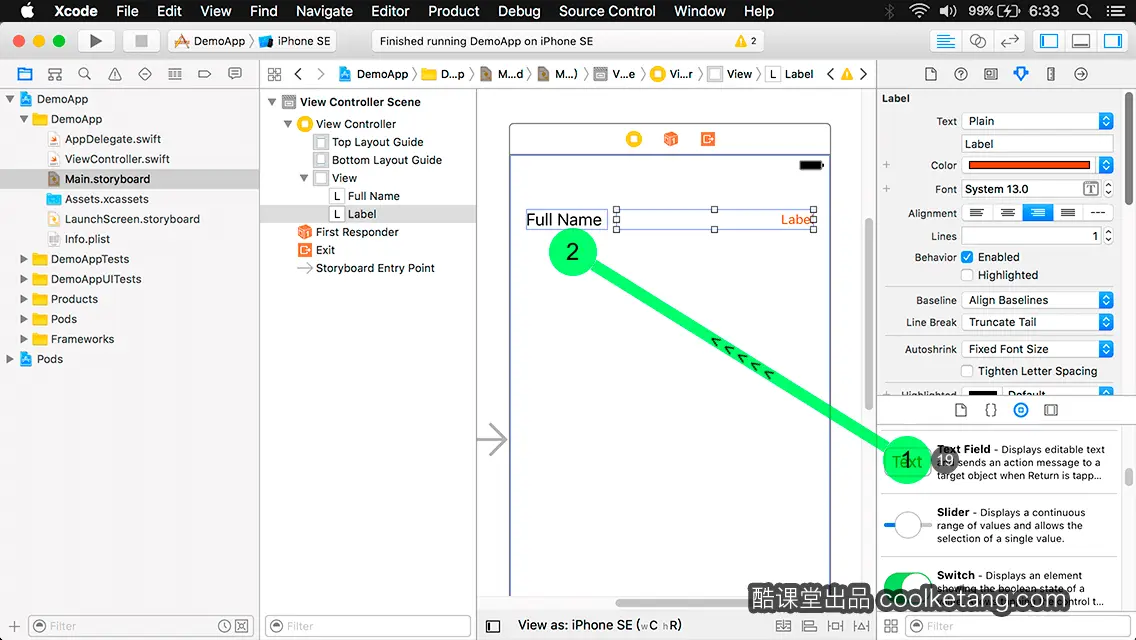
Task: Show the Media library
Action: pyautogui.click(x=1051, y=410)
